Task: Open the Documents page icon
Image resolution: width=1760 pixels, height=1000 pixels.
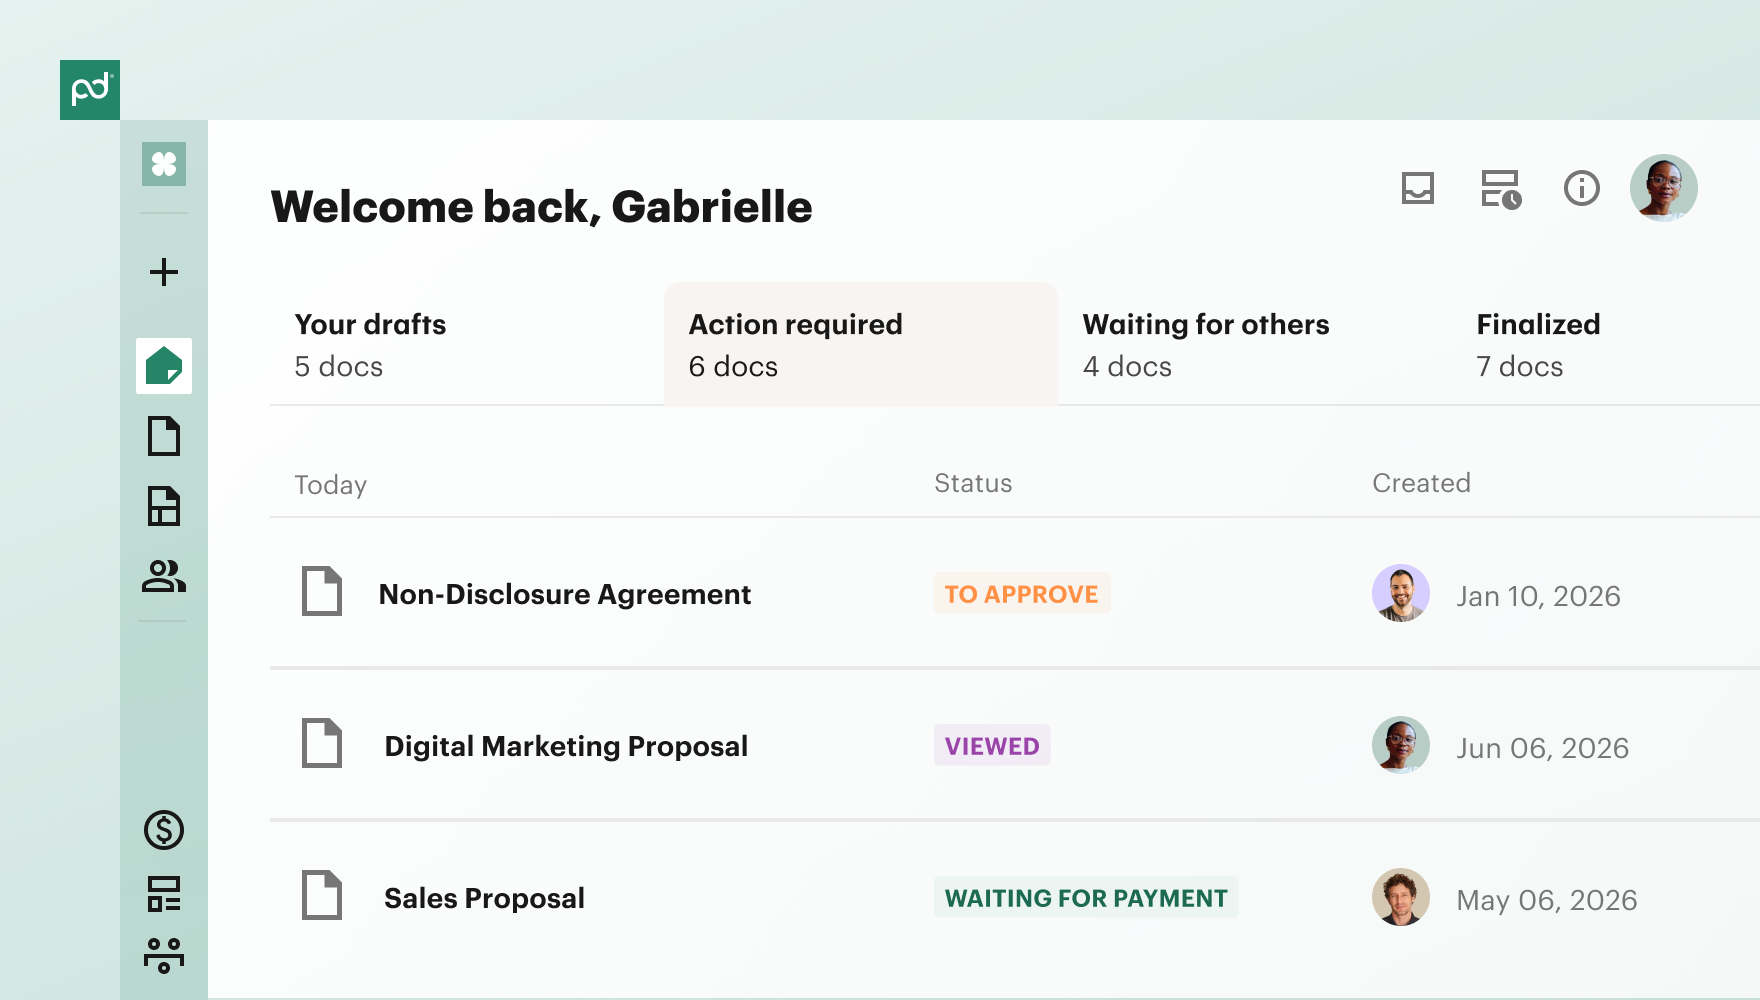Action: pyautogui.click(x=164, y=436)
